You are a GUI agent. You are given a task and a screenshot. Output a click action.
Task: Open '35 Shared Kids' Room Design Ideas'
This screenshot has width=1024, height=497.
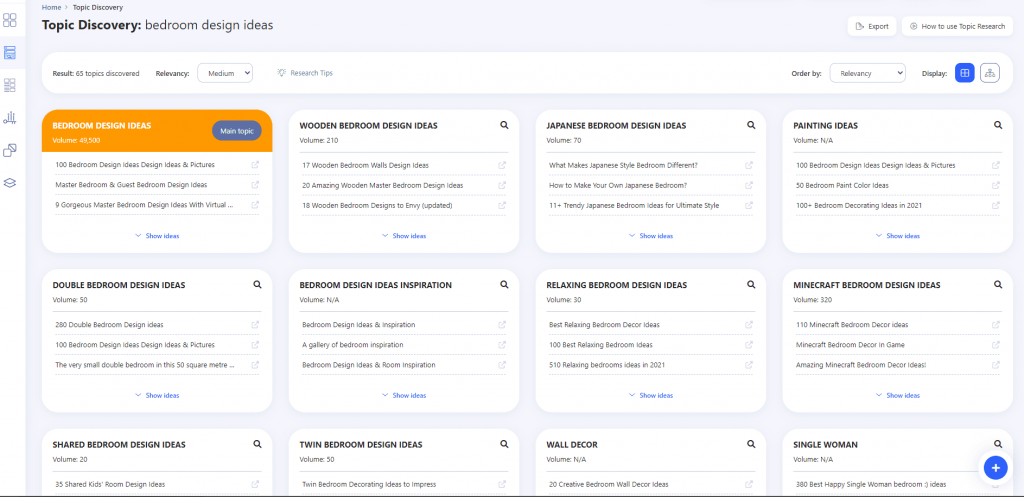point(110,484)
